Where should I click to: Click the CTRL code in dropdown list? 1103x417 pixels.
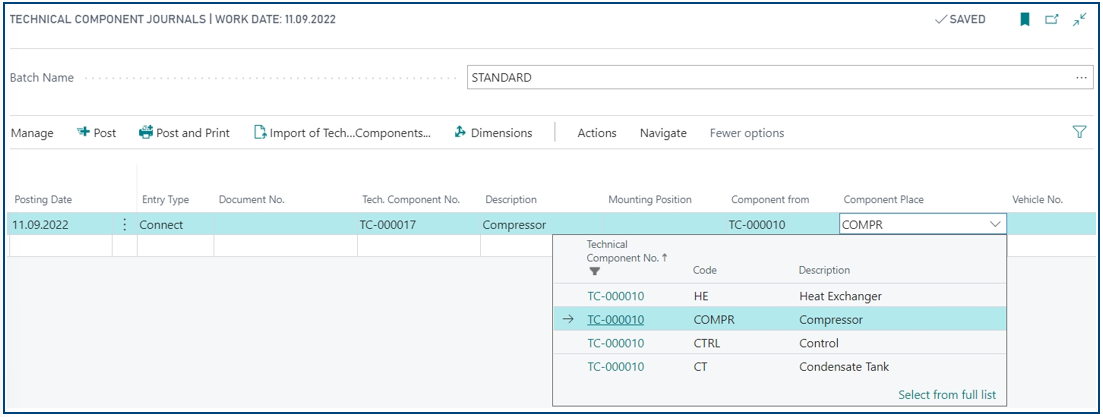[707, 343]
